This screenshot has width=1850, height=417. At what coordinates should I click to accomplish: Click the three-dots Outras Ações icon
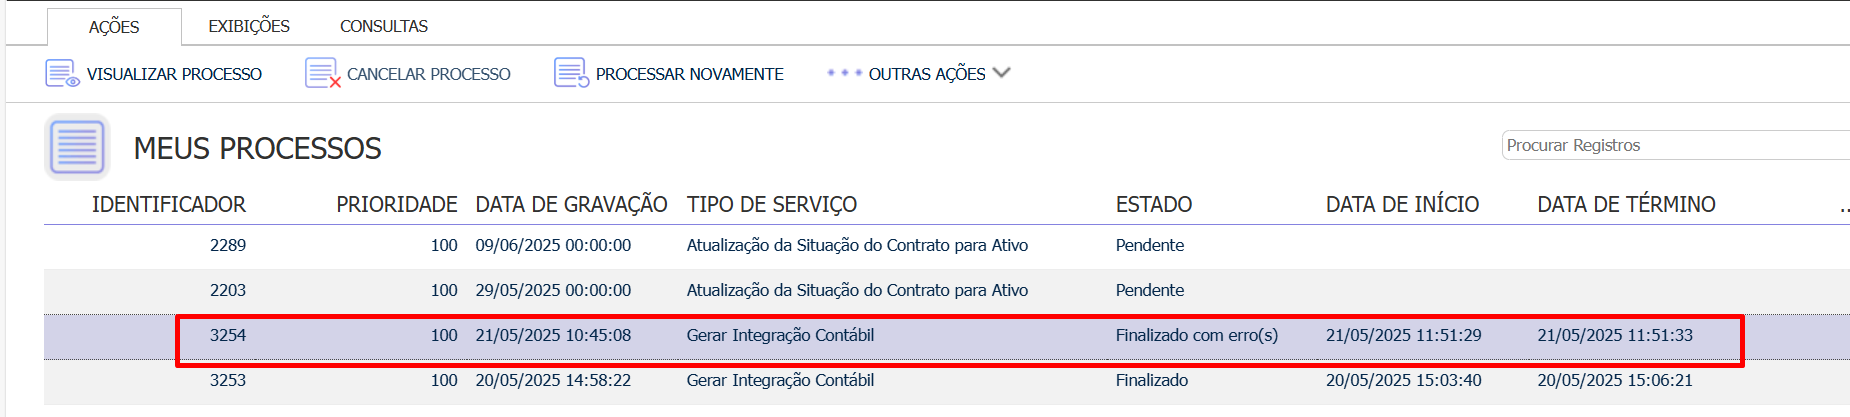(845, 73)
